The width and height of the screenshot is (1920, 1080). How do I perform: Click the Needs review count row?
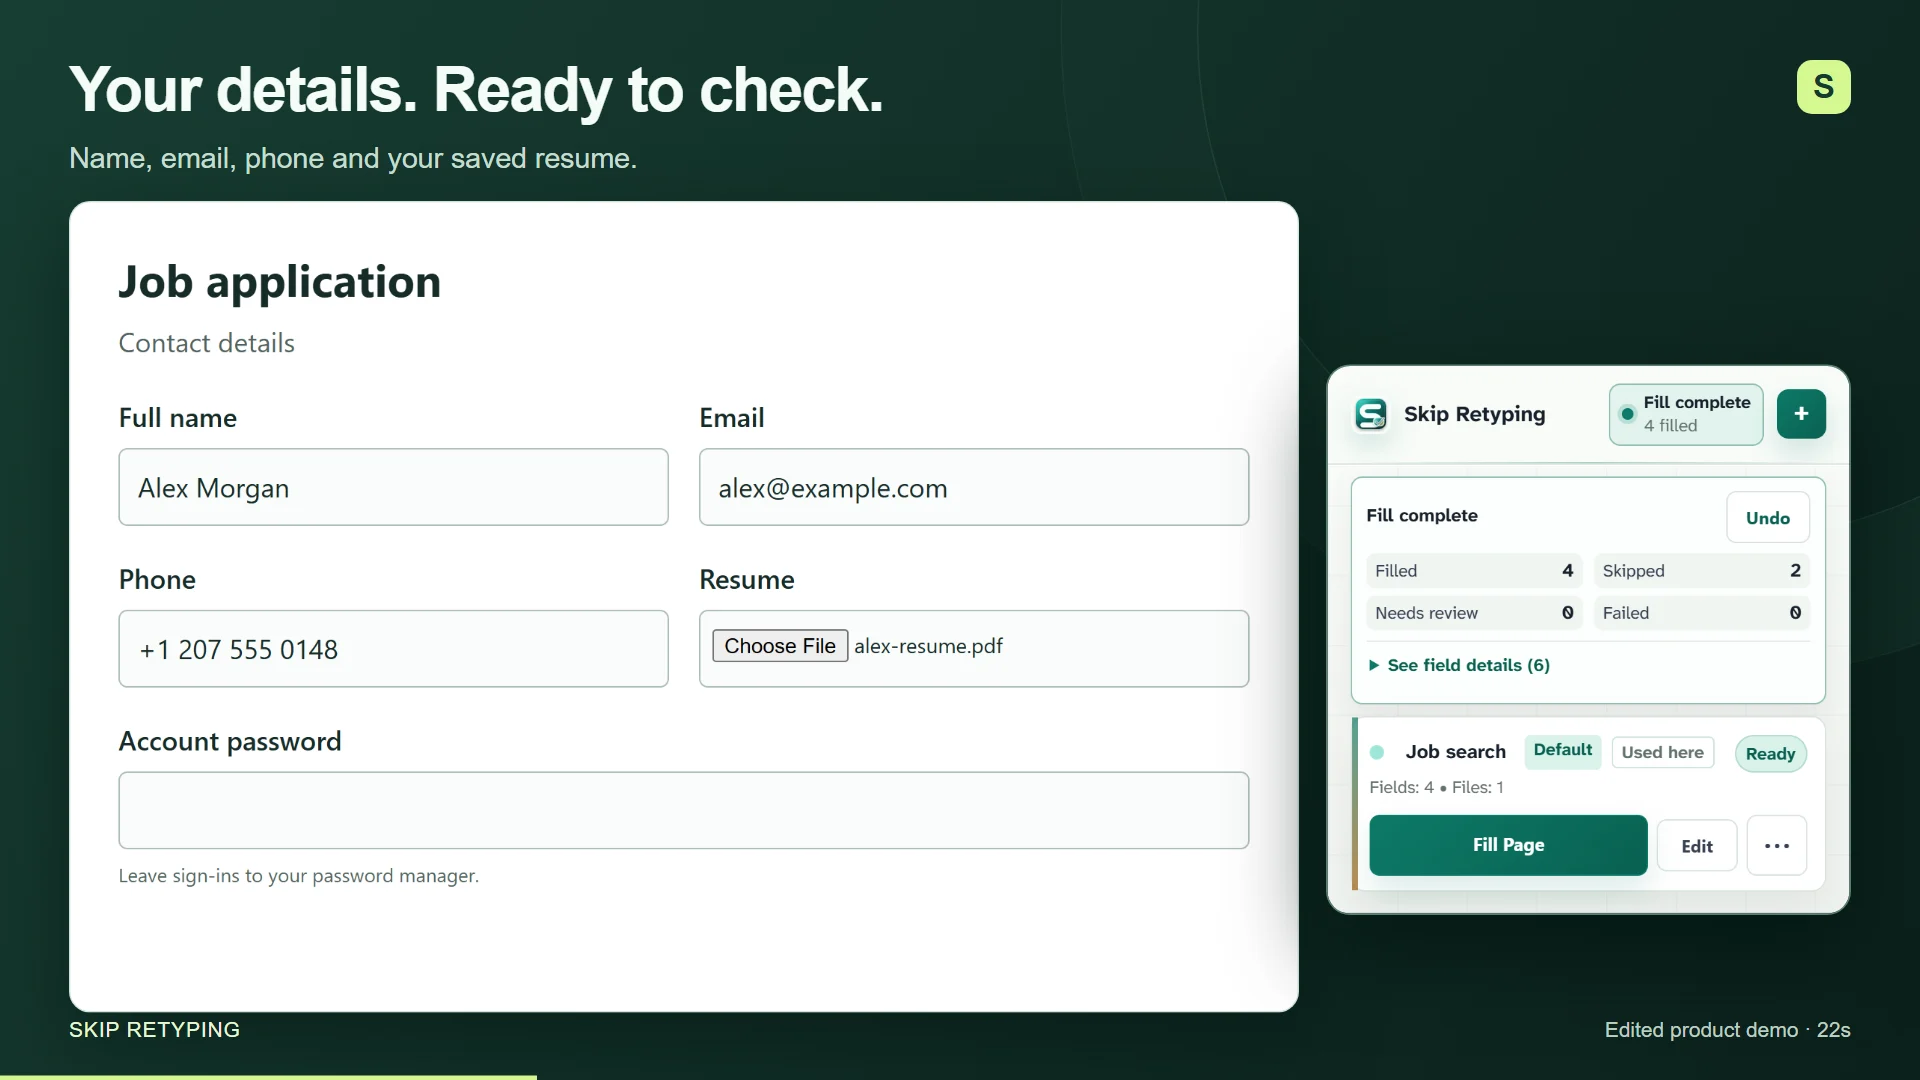pyautogui.click(x=1474, y=613)
